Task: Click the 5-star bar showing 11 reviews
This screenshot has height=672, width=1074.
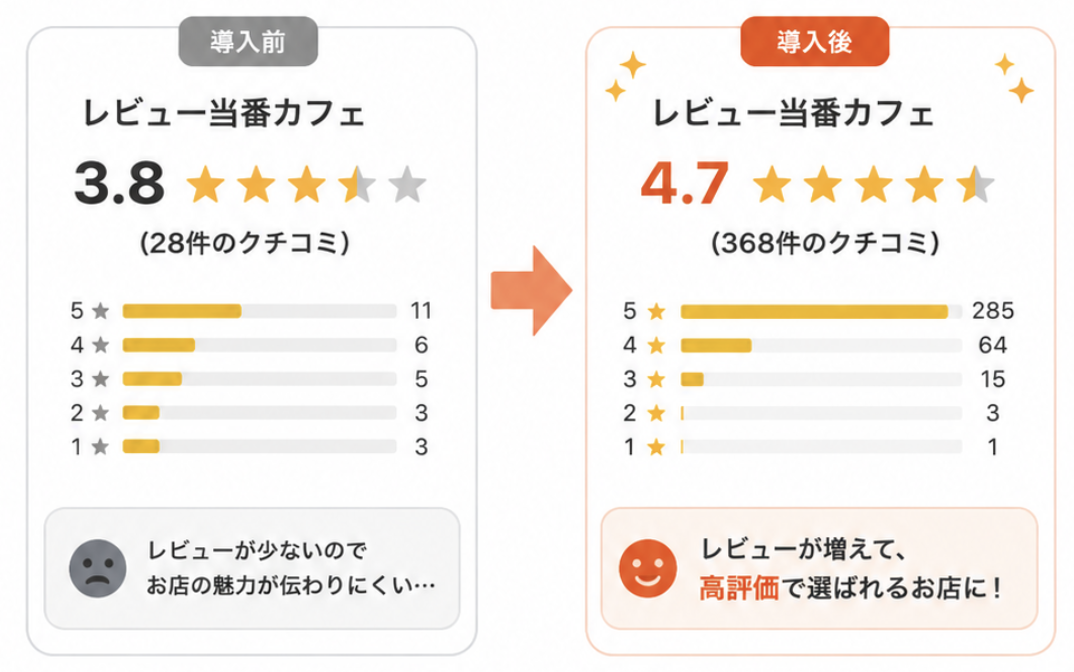Action: 260,311
